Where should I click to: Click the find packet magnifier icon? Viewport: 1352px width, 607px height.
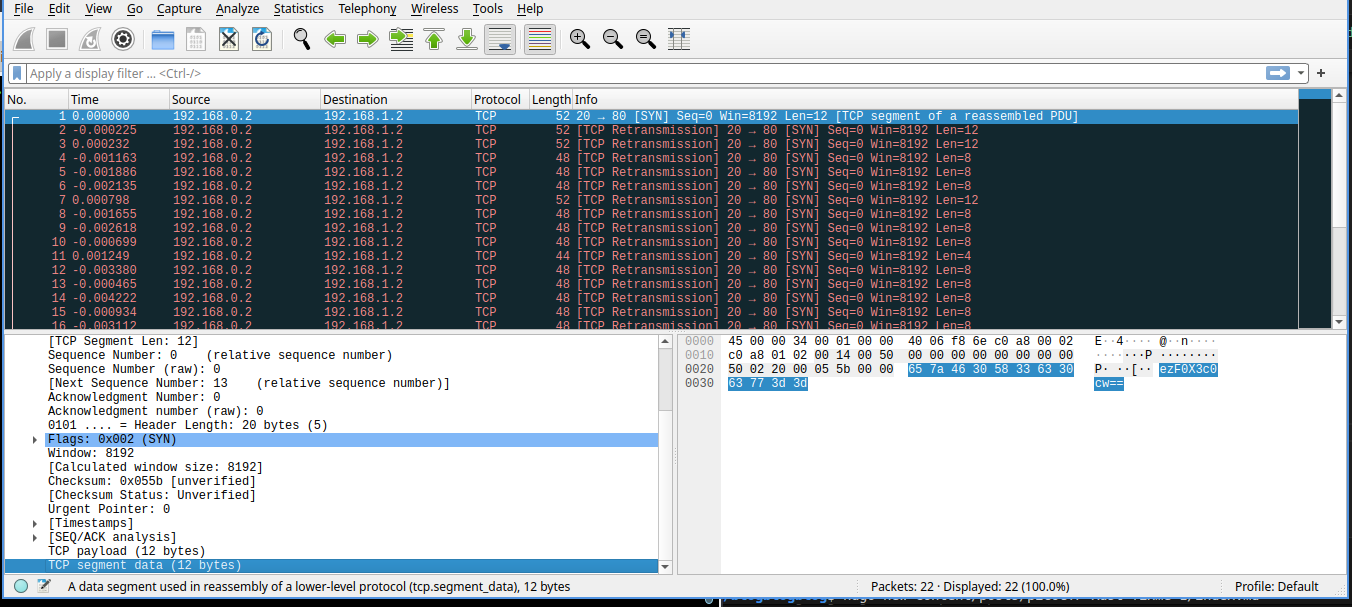click(x=302, y=39)
